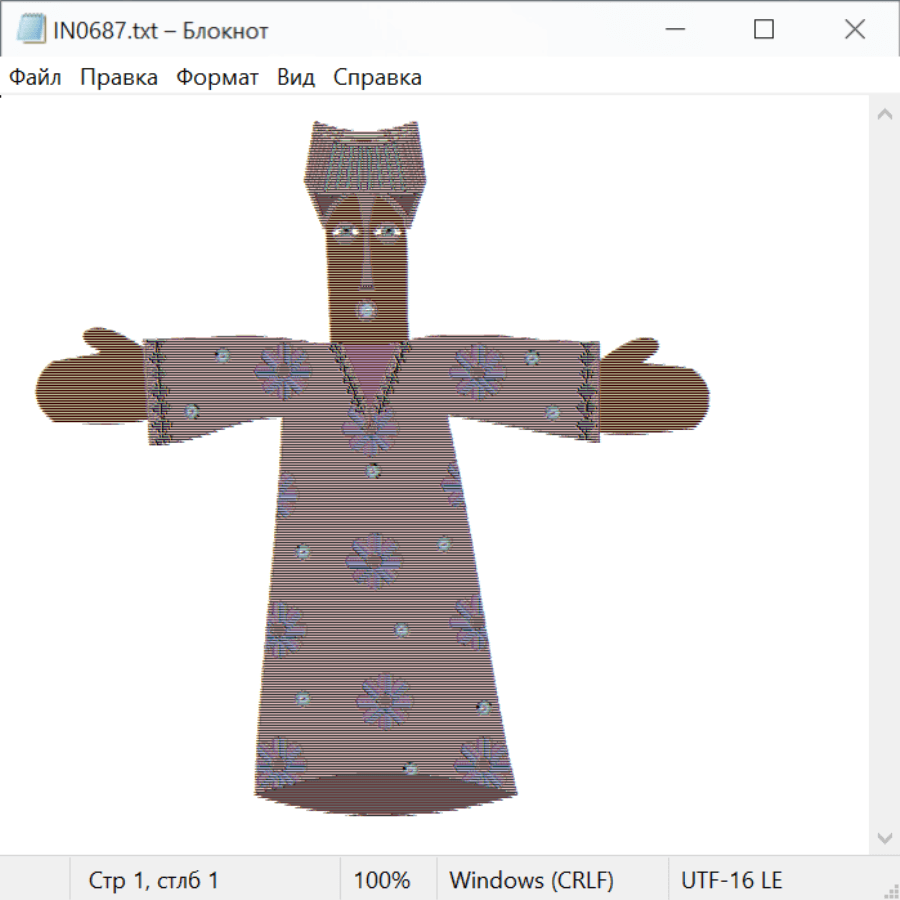Open the Формат menu
The height and width of the screenshot is (900, 900).
pyautogui.click(x=217, y=78)
